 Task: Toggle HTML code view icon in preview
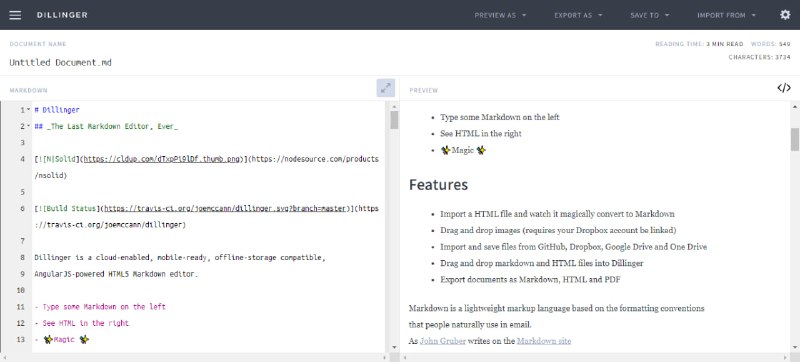(x=784, y=88)
